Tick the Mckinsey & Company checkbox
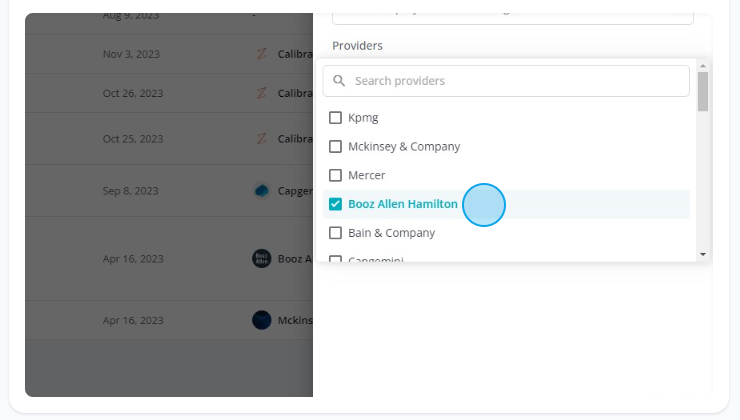Viewport: 740px width, 420px height. (x=335, y=146)
